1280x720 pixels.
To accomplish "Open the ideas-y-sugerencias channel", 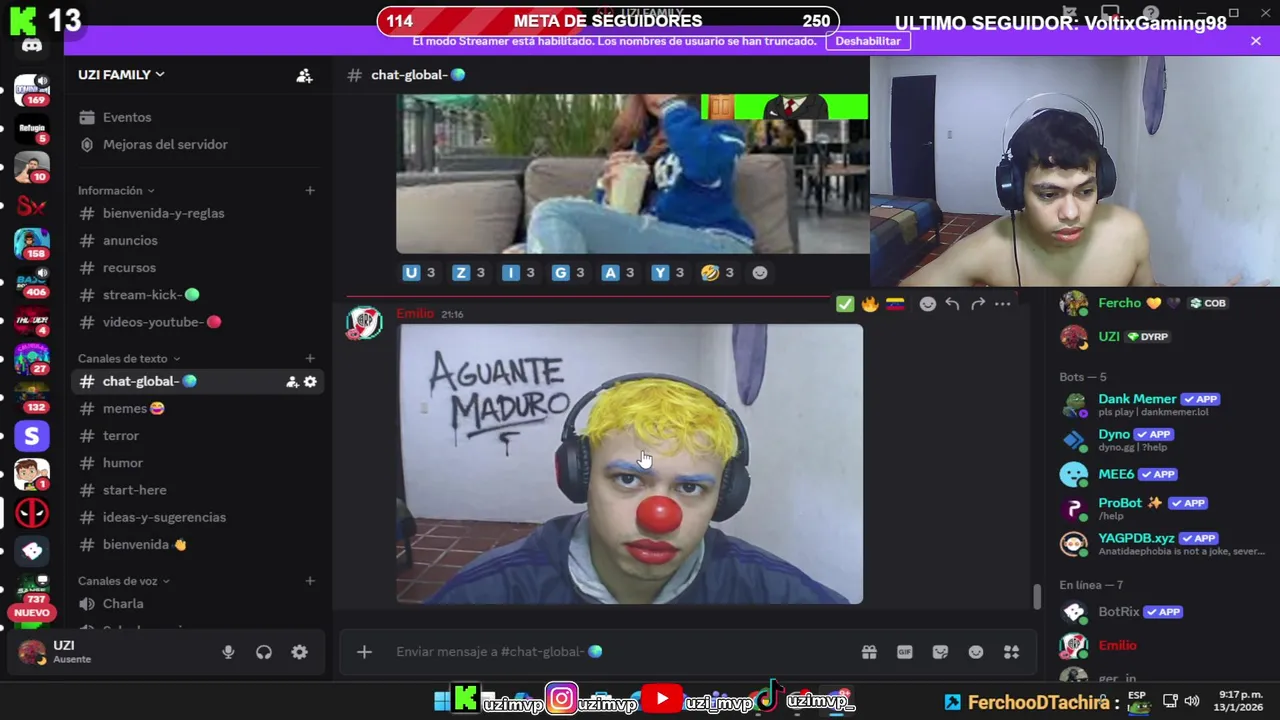I will coord(164,517).
